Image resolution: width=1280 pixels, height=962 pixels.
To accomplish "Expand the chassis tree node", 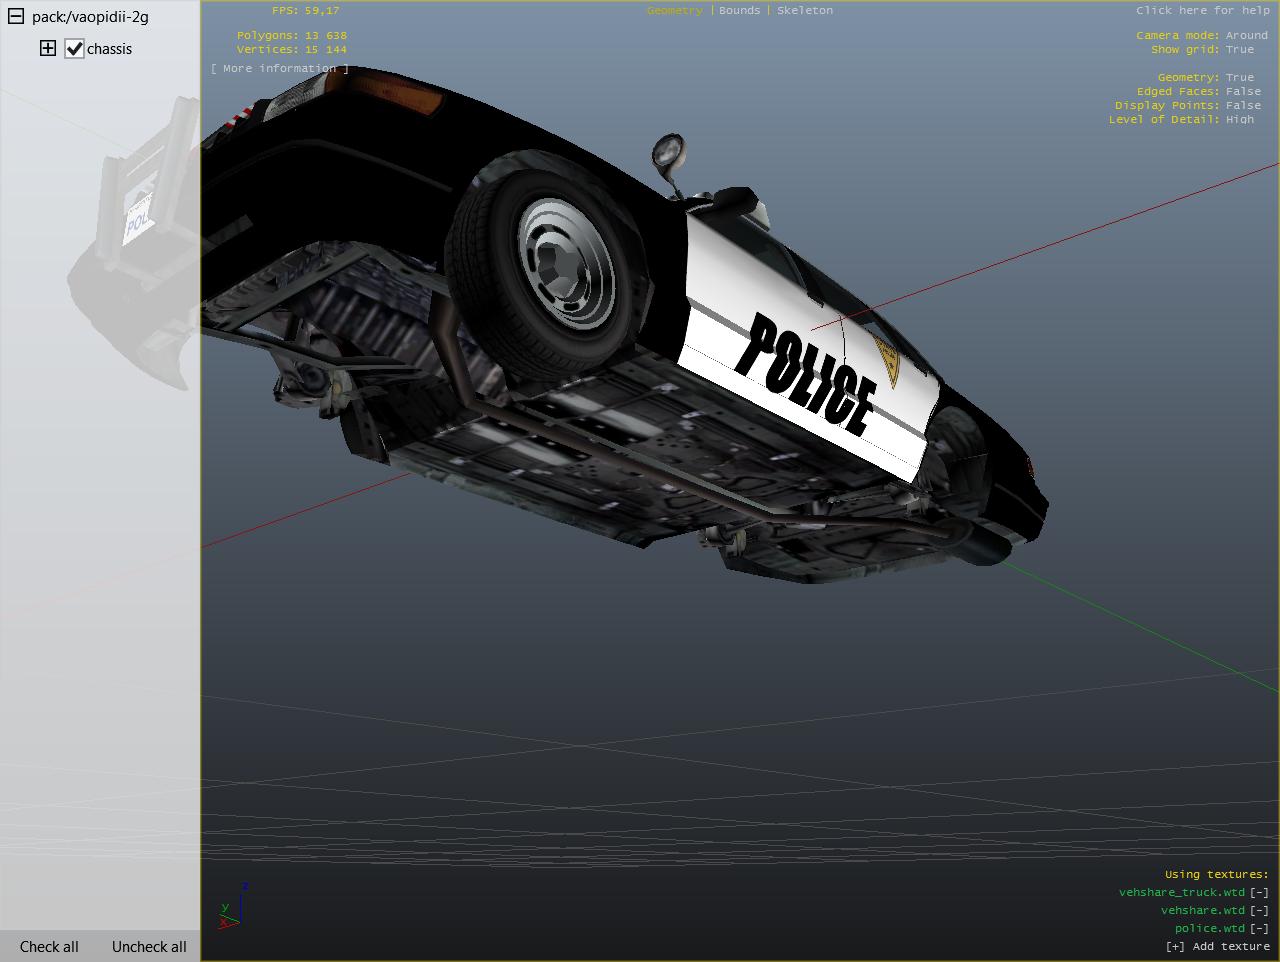I will 48,48.
